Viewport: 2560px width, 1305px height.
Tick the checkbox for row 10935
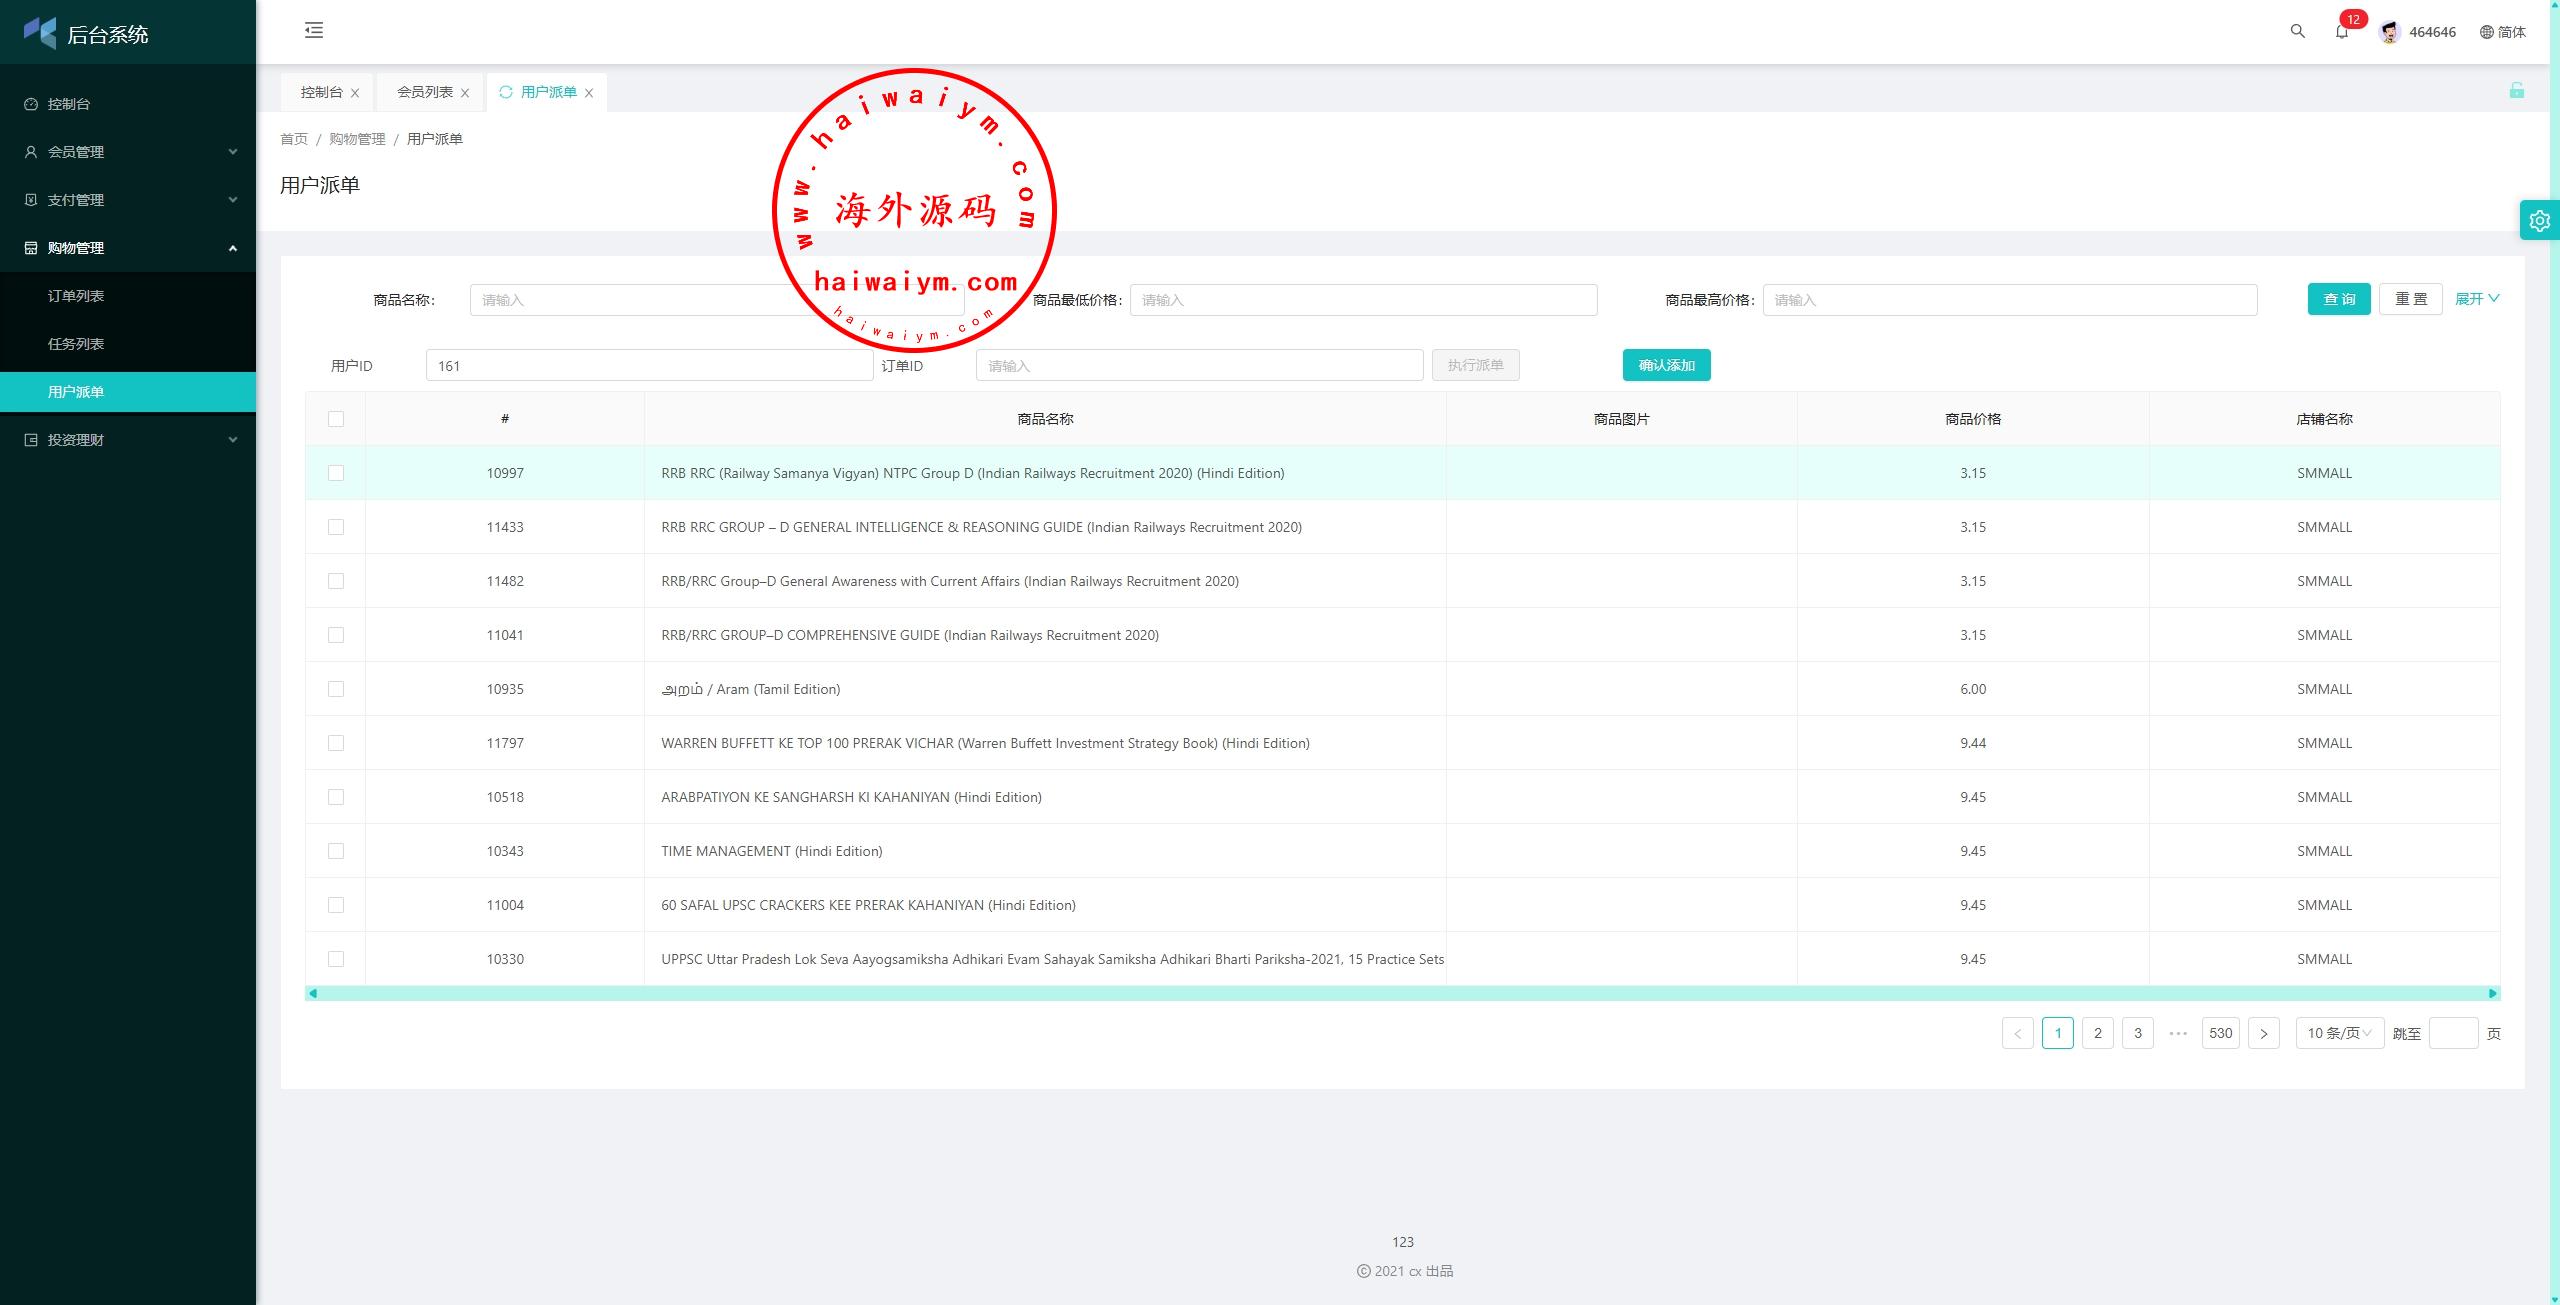336,689
